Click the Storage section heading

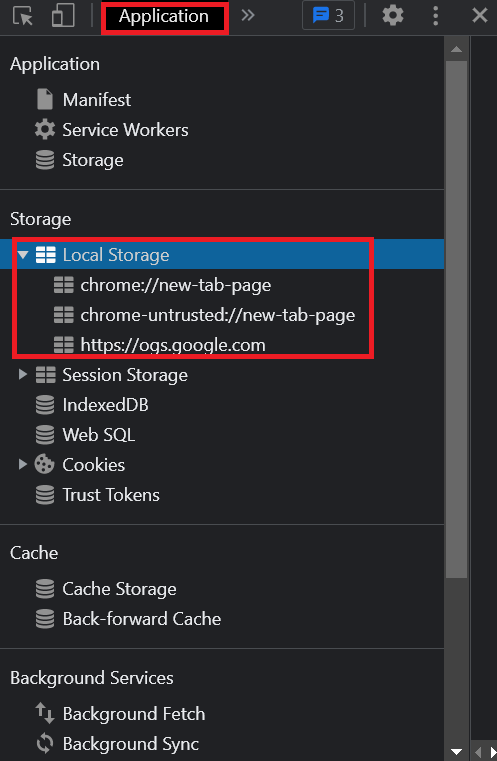pyautogui.click(x=40, y=219)
